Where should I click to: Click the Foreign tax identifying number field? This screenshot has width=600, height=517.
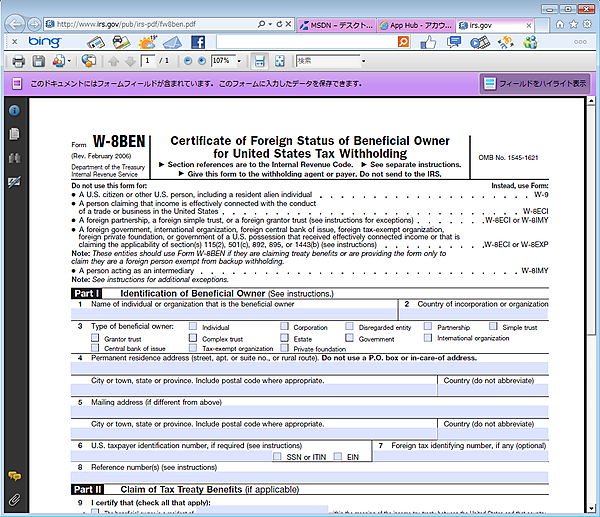[x=461, y=455]
